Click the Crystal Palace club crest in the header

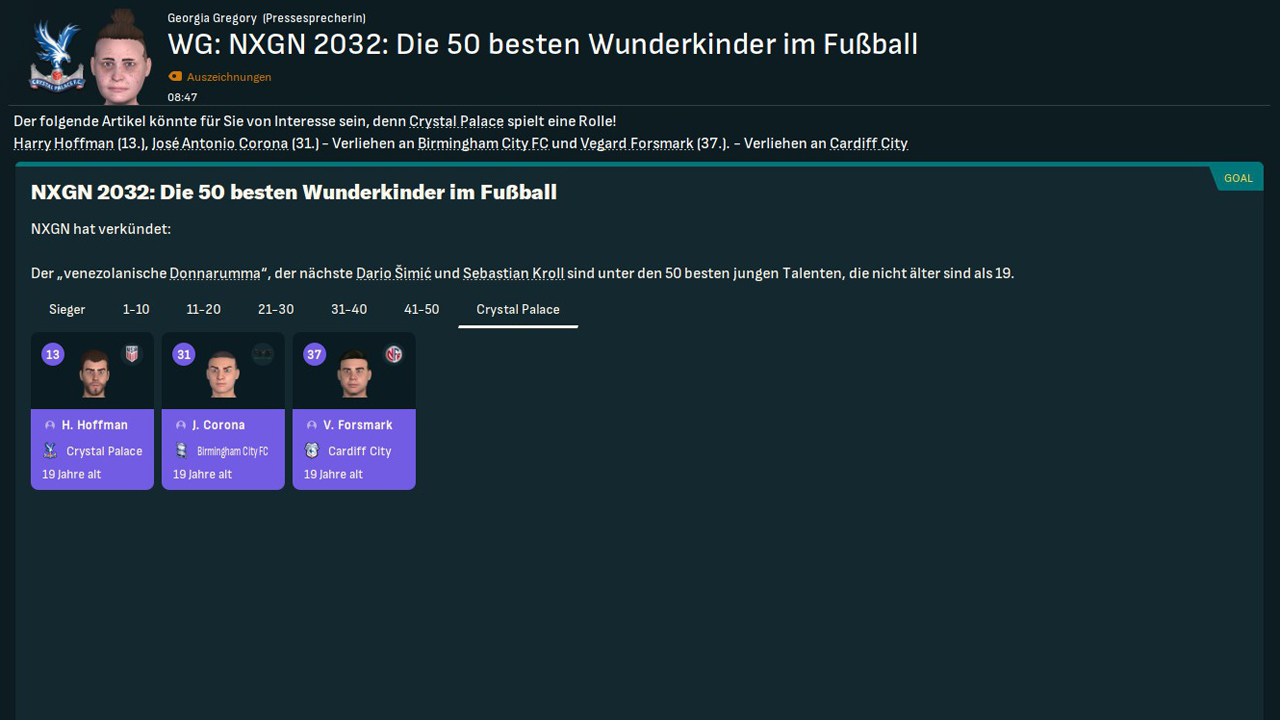point(56,57)
